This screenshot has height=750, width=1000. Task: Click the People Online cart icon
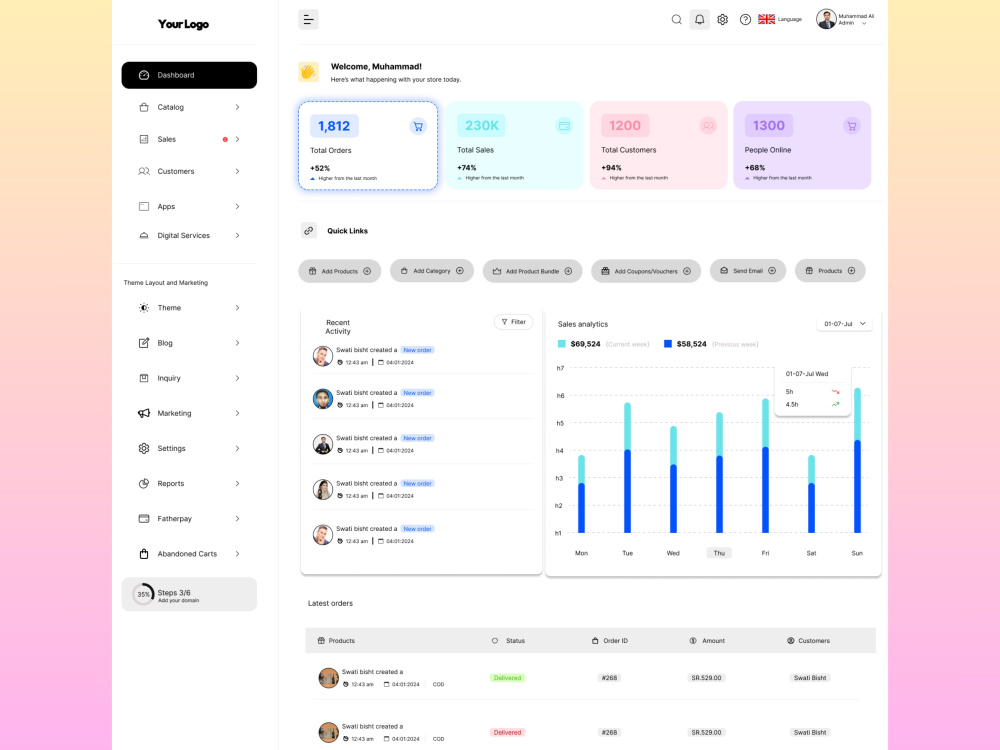[x=851, y=126]
